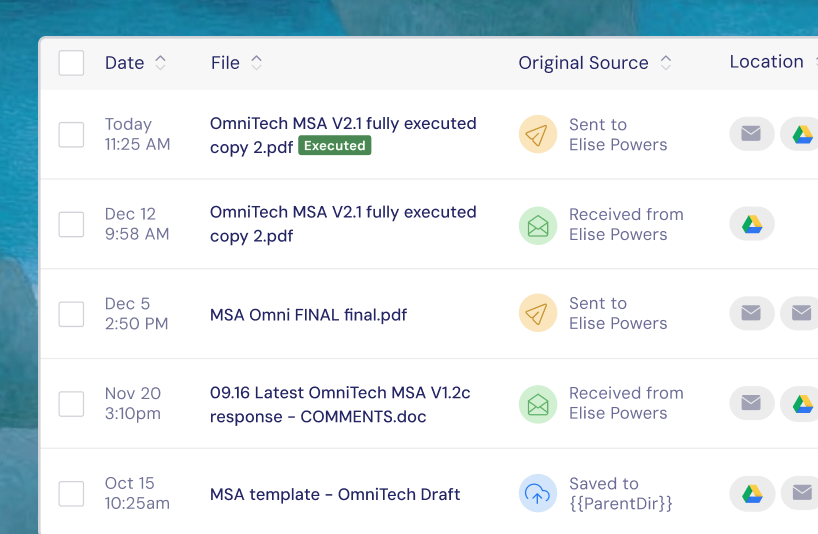Tick the Oct 15 row checkbox
Screen dimensions: 818x534
point(71,493)
